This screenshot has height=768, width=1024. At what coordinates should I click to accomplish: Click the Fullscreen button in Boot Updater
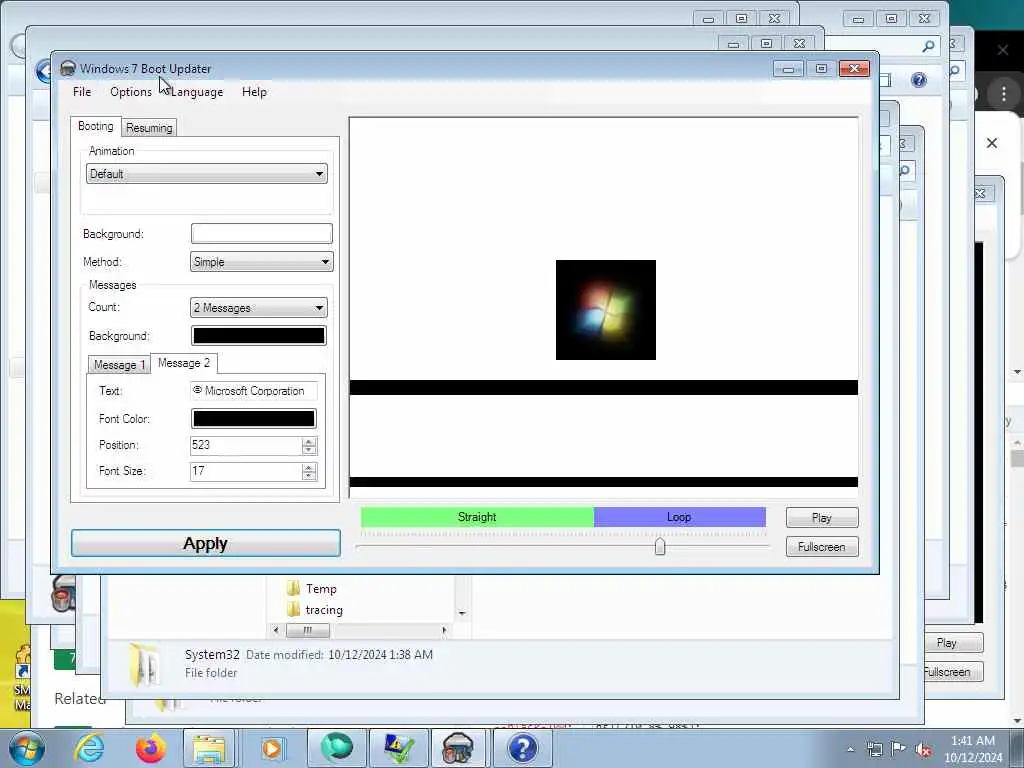[822, 547]
